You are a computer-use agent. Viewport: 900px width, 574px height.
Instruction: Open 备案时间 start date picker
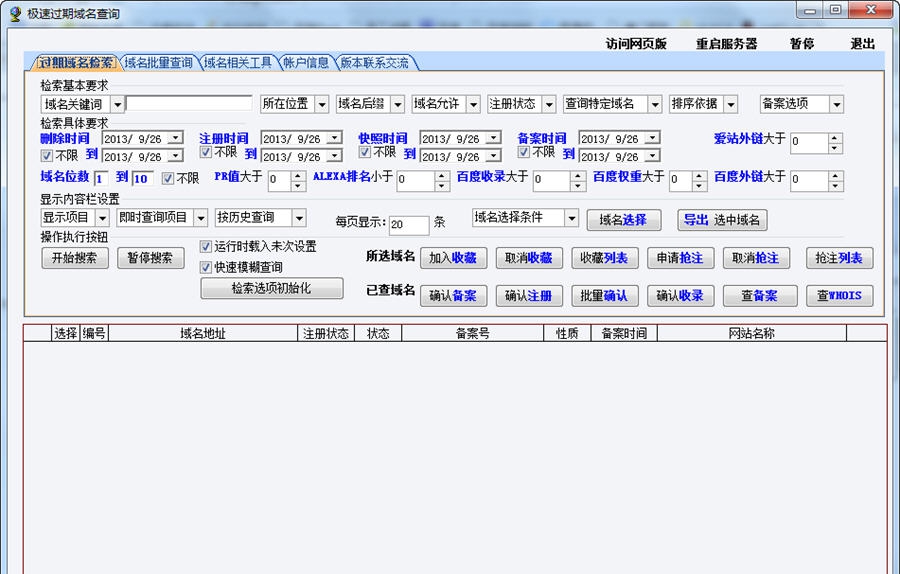click(x=652, y=138)
